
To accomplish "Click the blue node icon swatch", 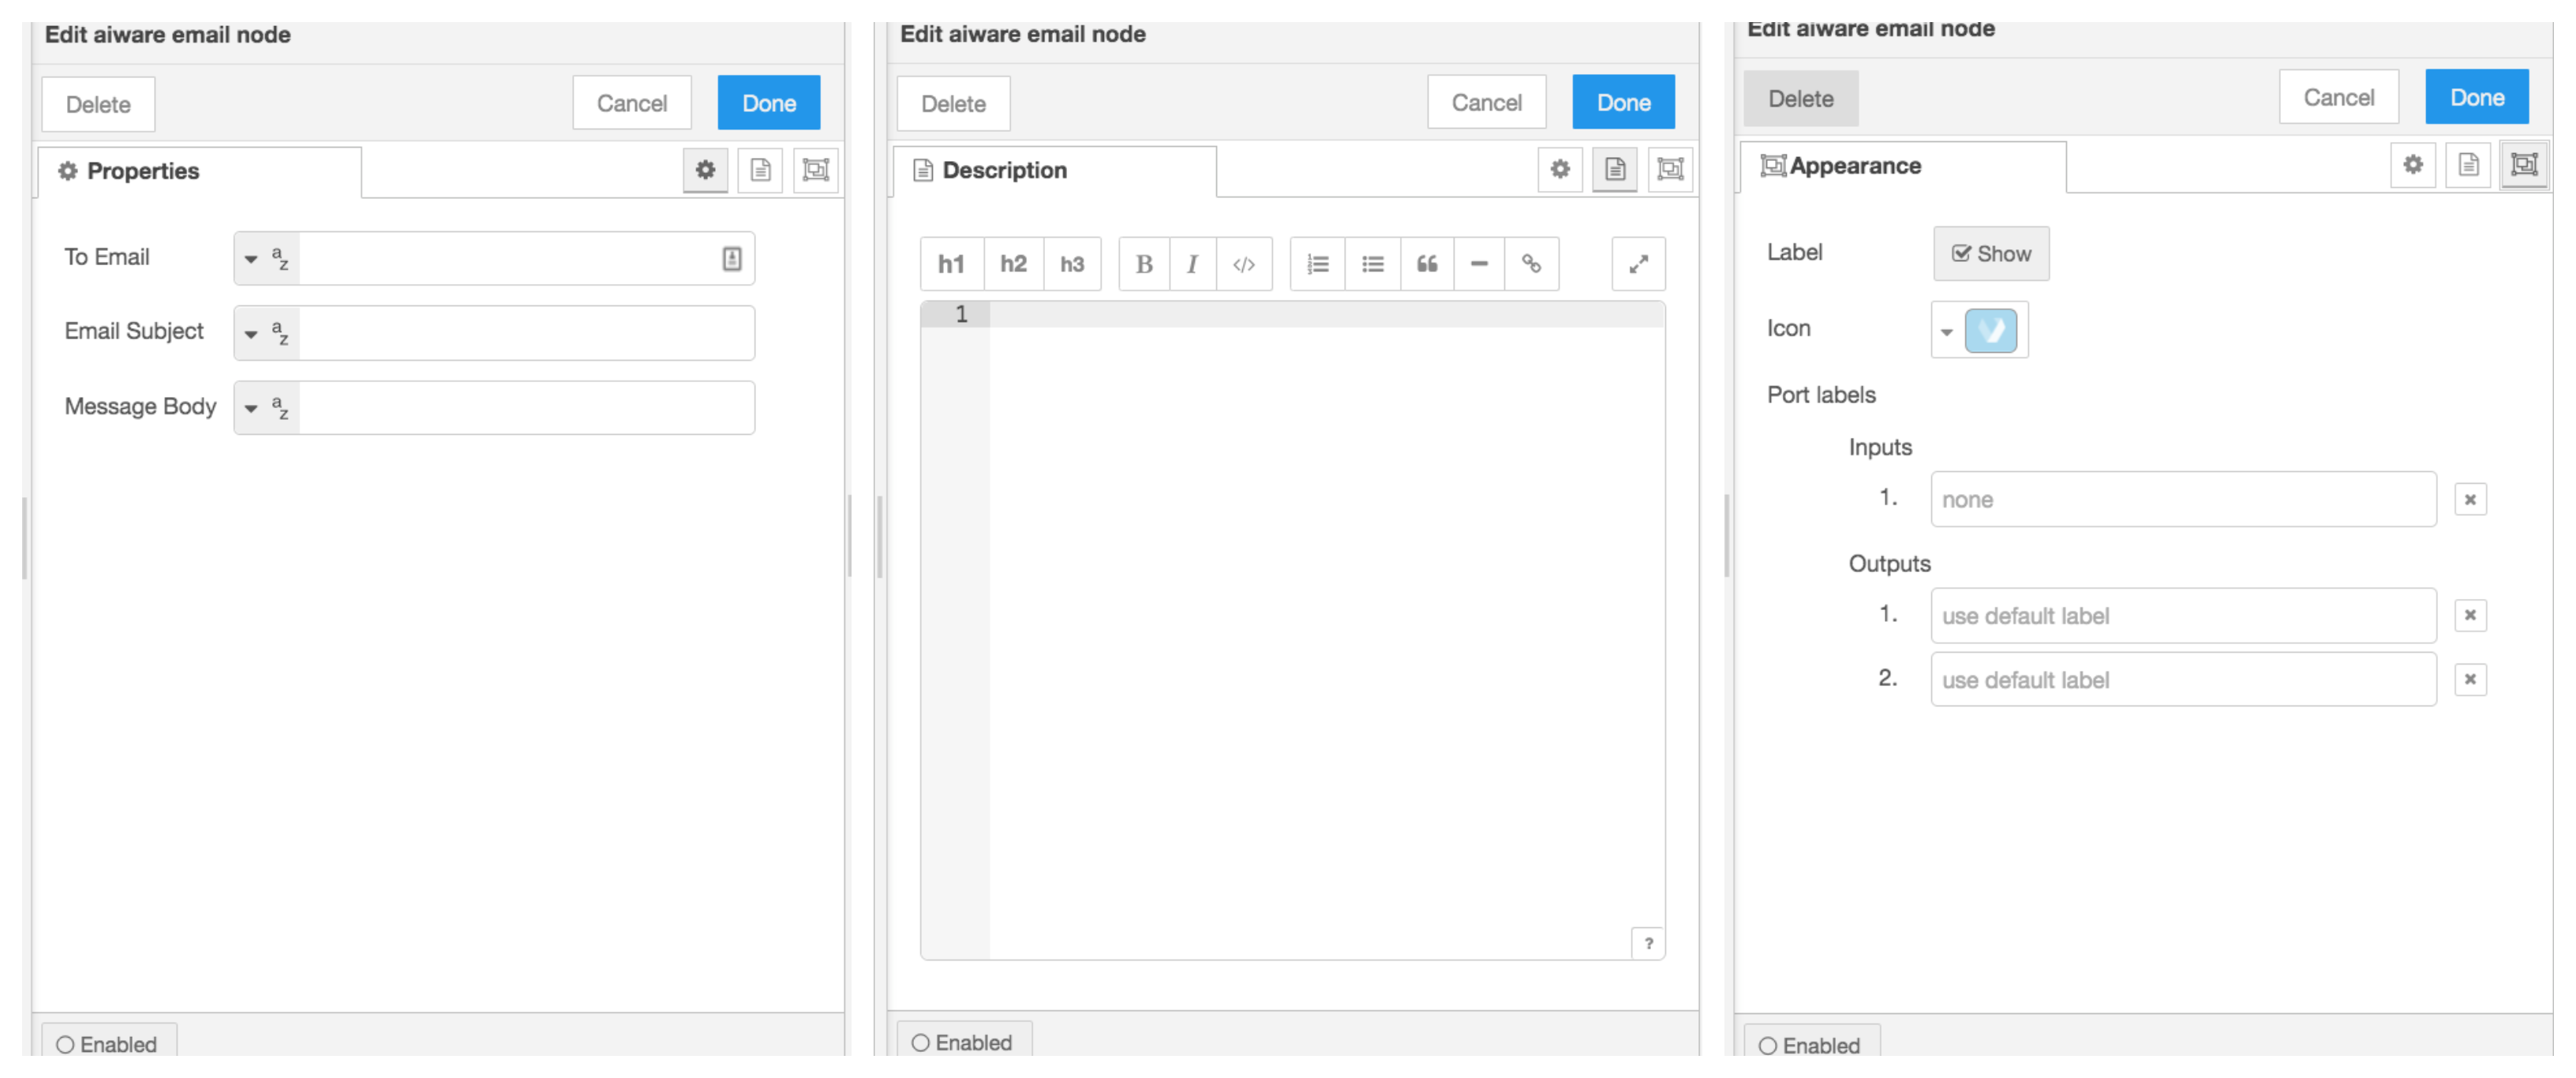I will click(1993, 330).
